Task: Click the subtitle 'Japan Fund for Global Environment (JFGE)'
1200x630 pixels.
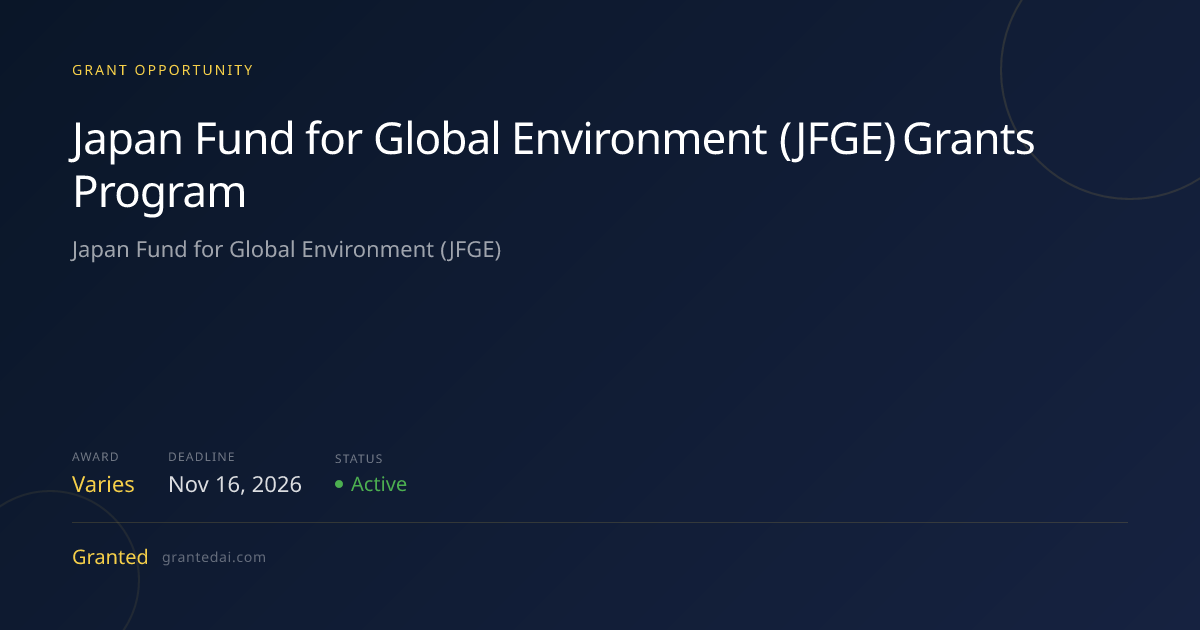Action: point(286,249)
